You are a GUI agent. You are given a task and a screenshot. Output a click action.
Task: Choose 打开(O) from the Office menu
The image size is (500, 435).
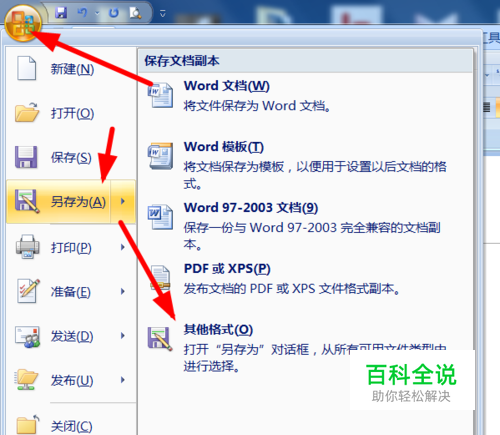point(71,113)
